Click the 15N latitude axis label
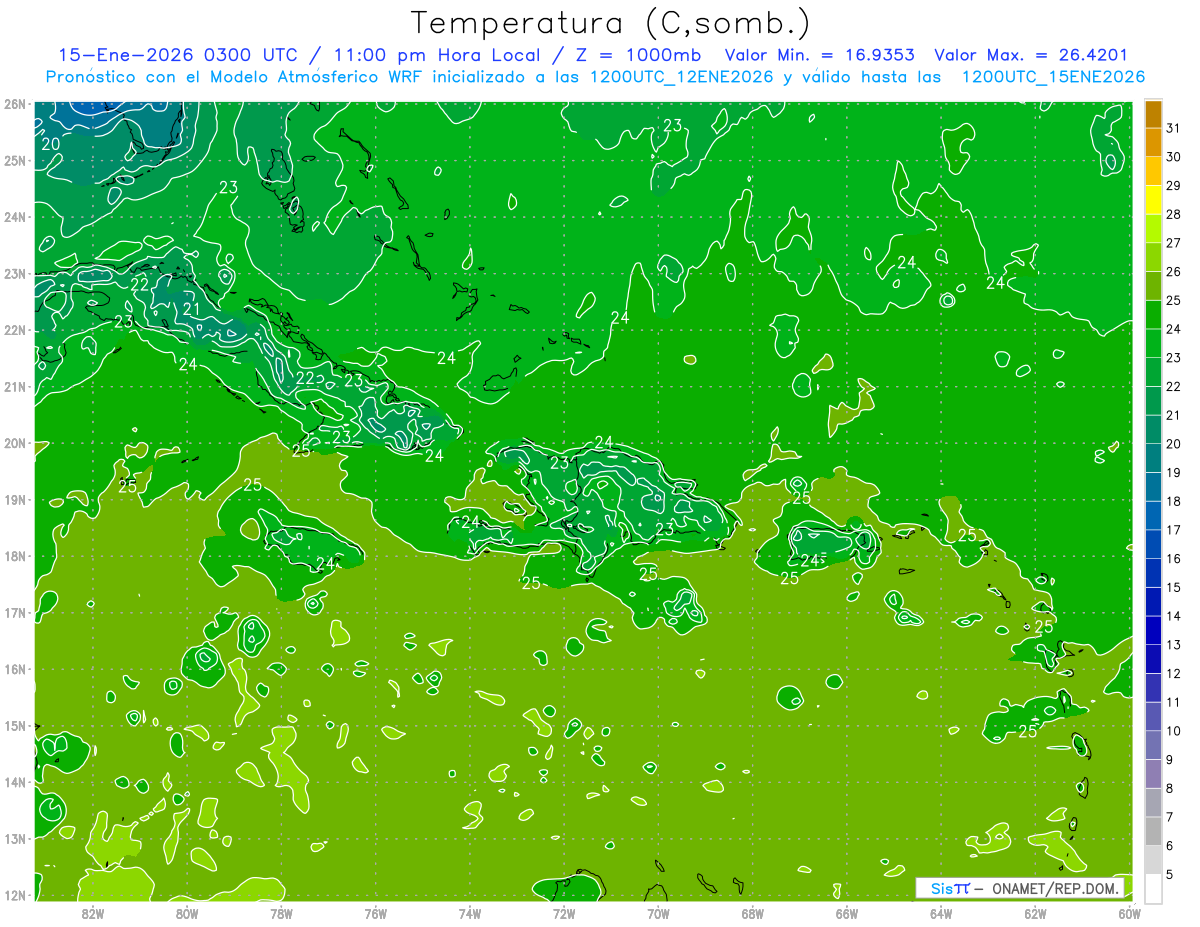This screenshot has height=927, width=1200. (x=14, y=726)
